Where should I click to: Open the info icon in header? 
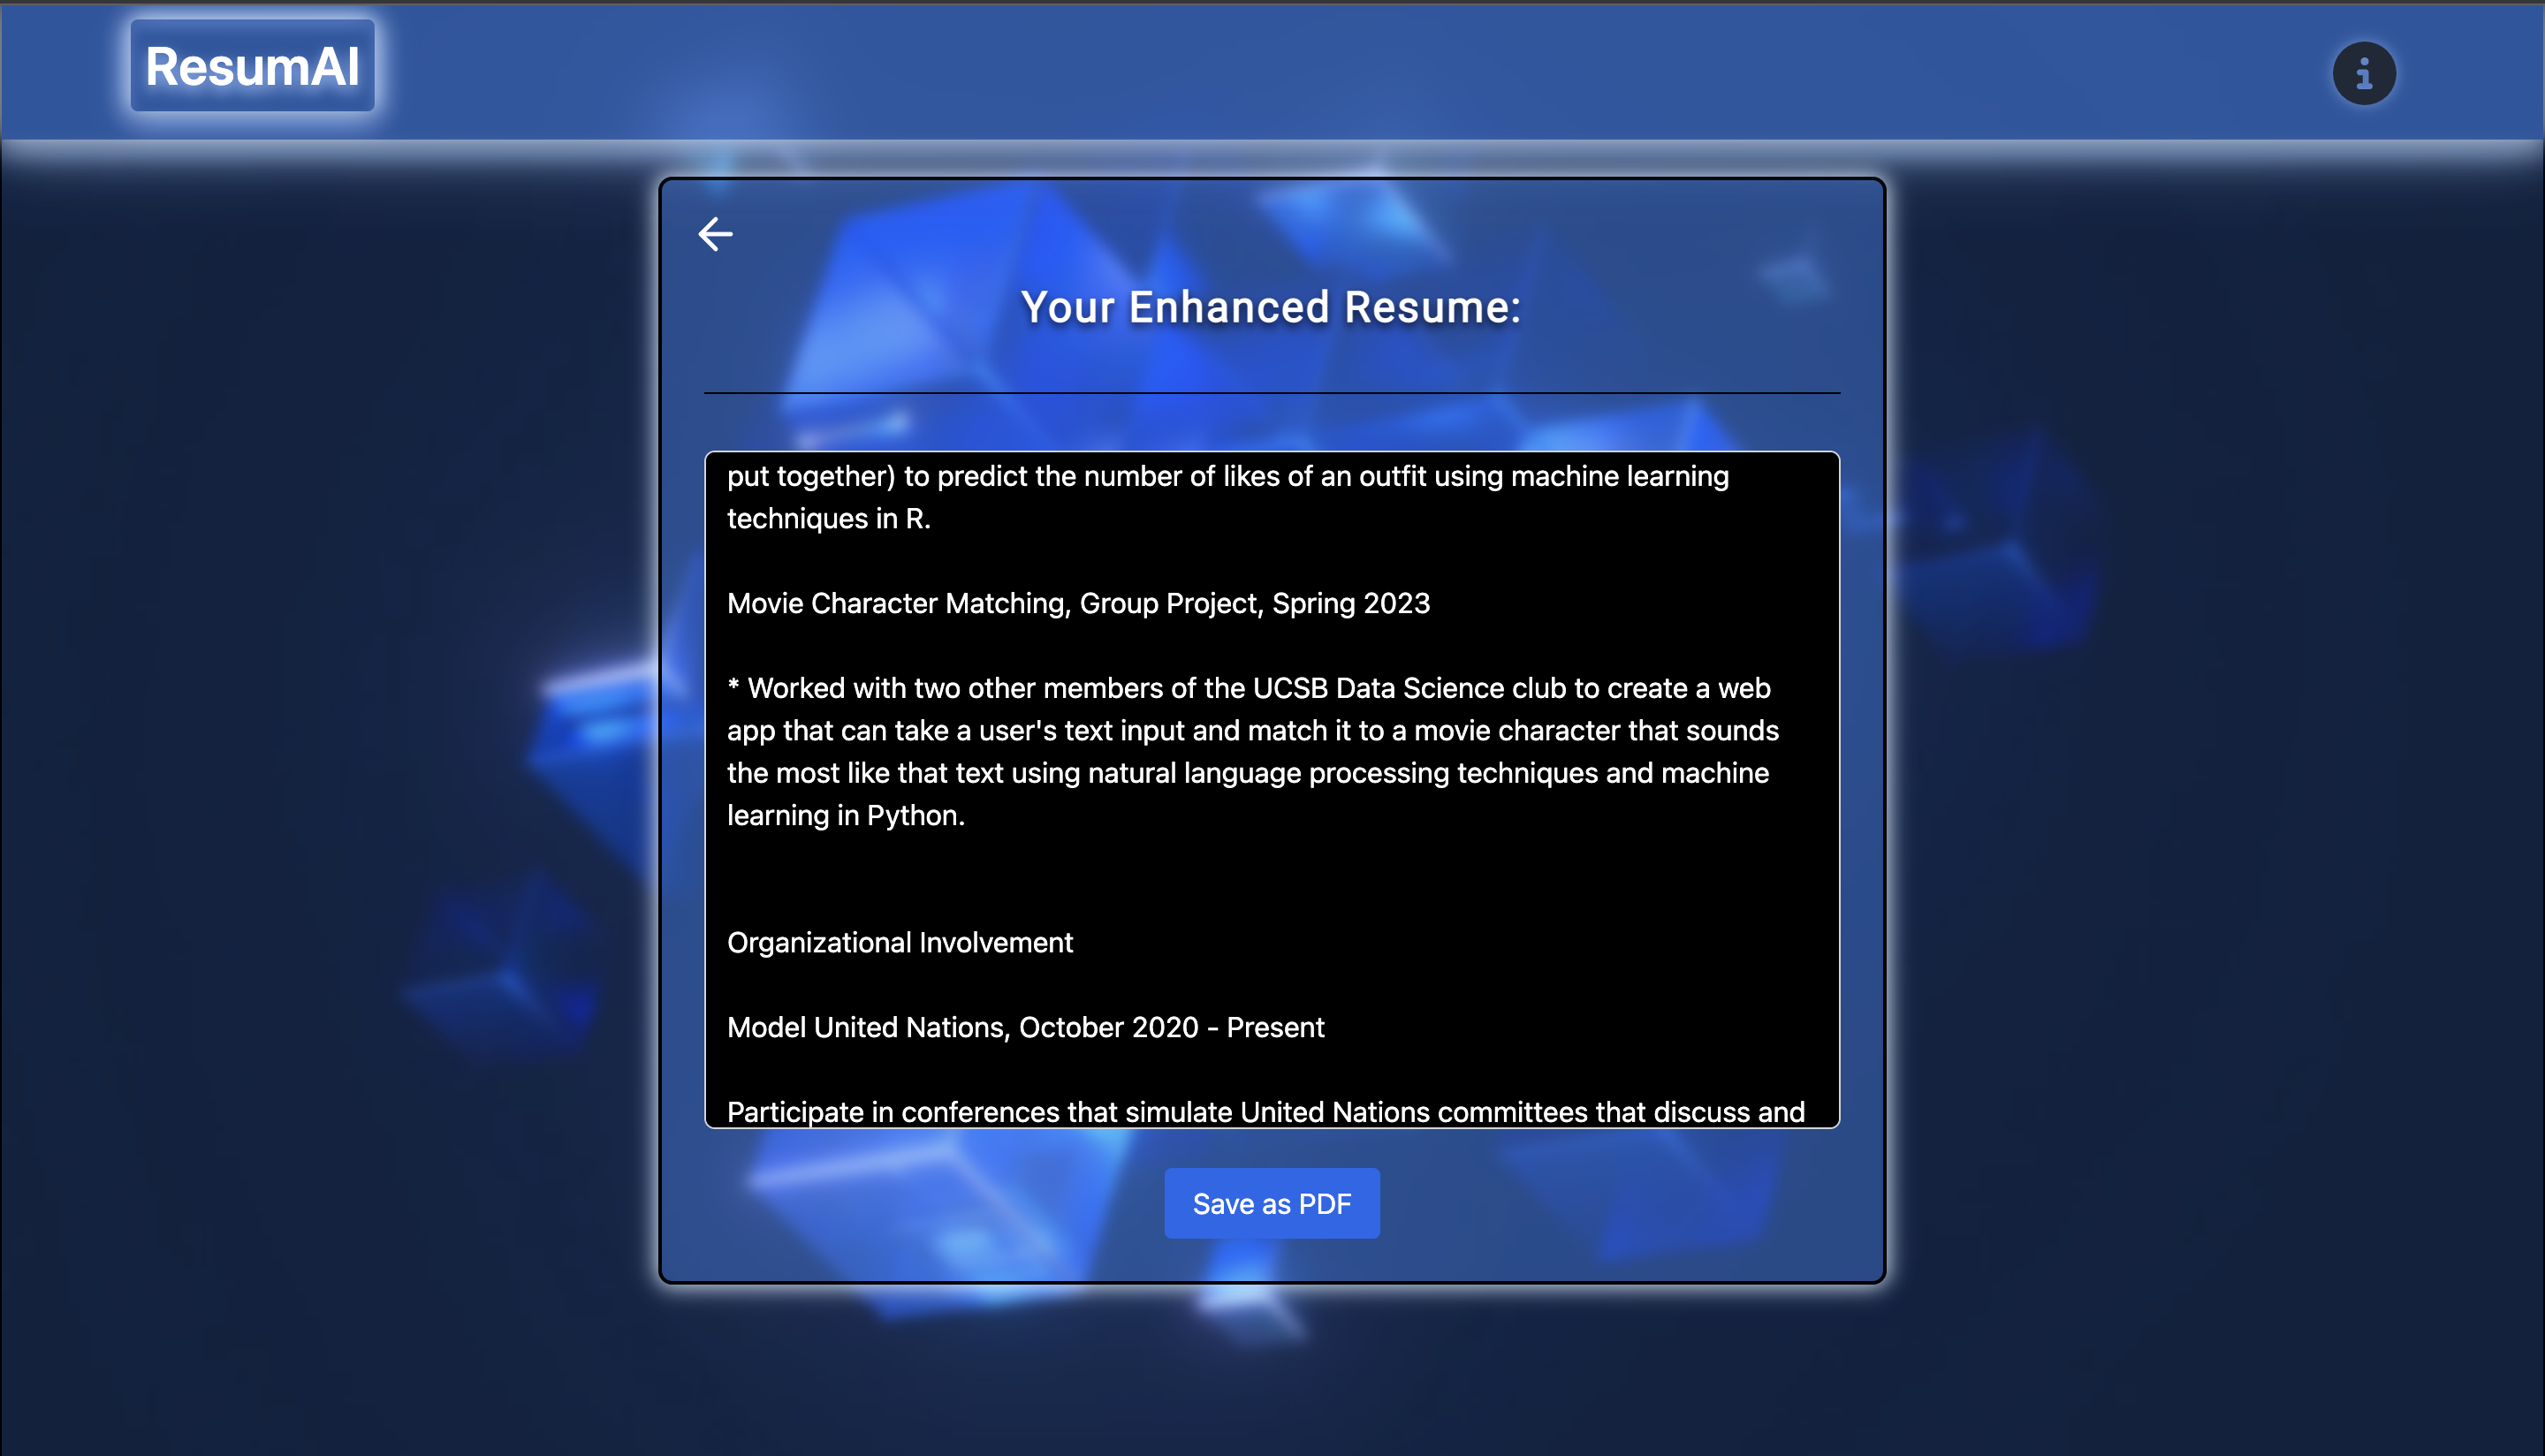[2363, 73]
